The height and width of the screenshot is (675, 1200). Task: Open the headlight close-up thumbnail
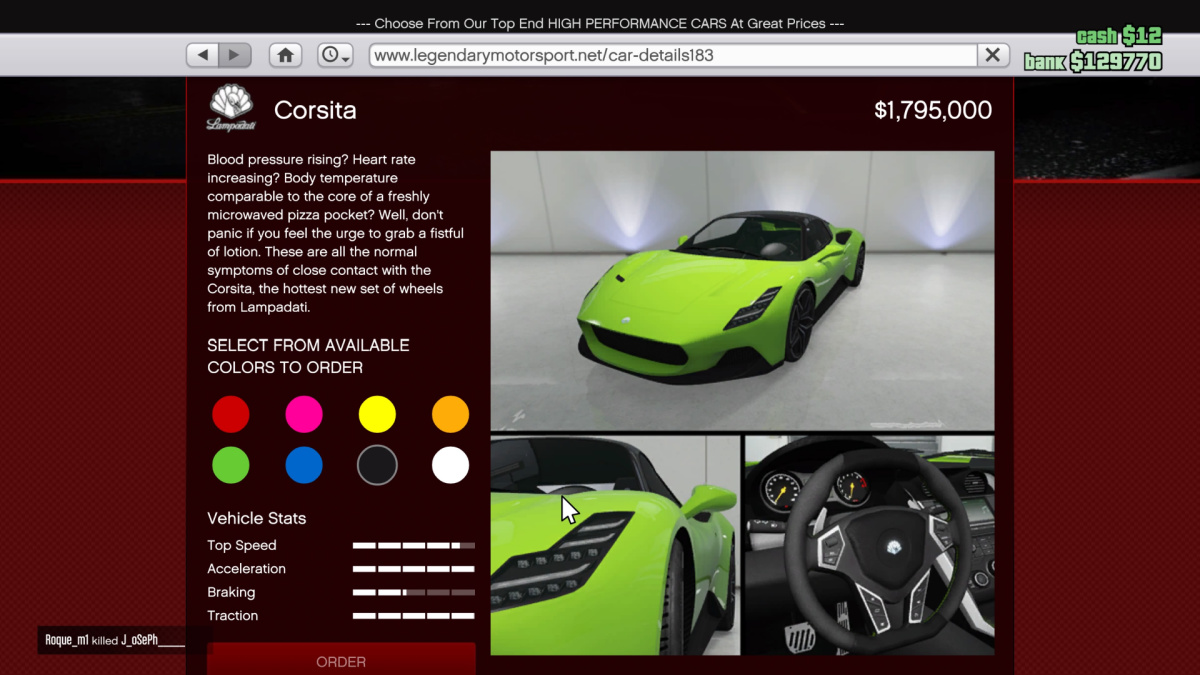click(615, 545)
